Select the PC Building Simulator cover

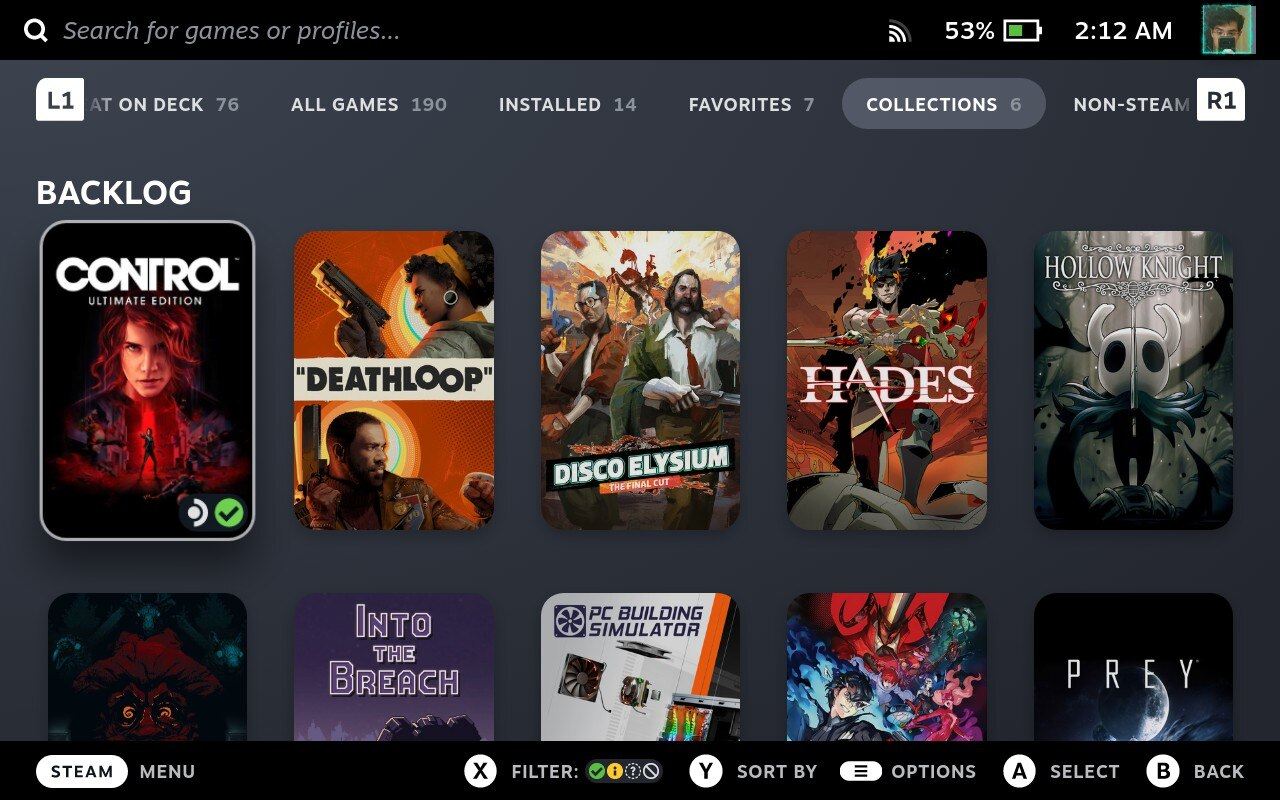(640, 667)
